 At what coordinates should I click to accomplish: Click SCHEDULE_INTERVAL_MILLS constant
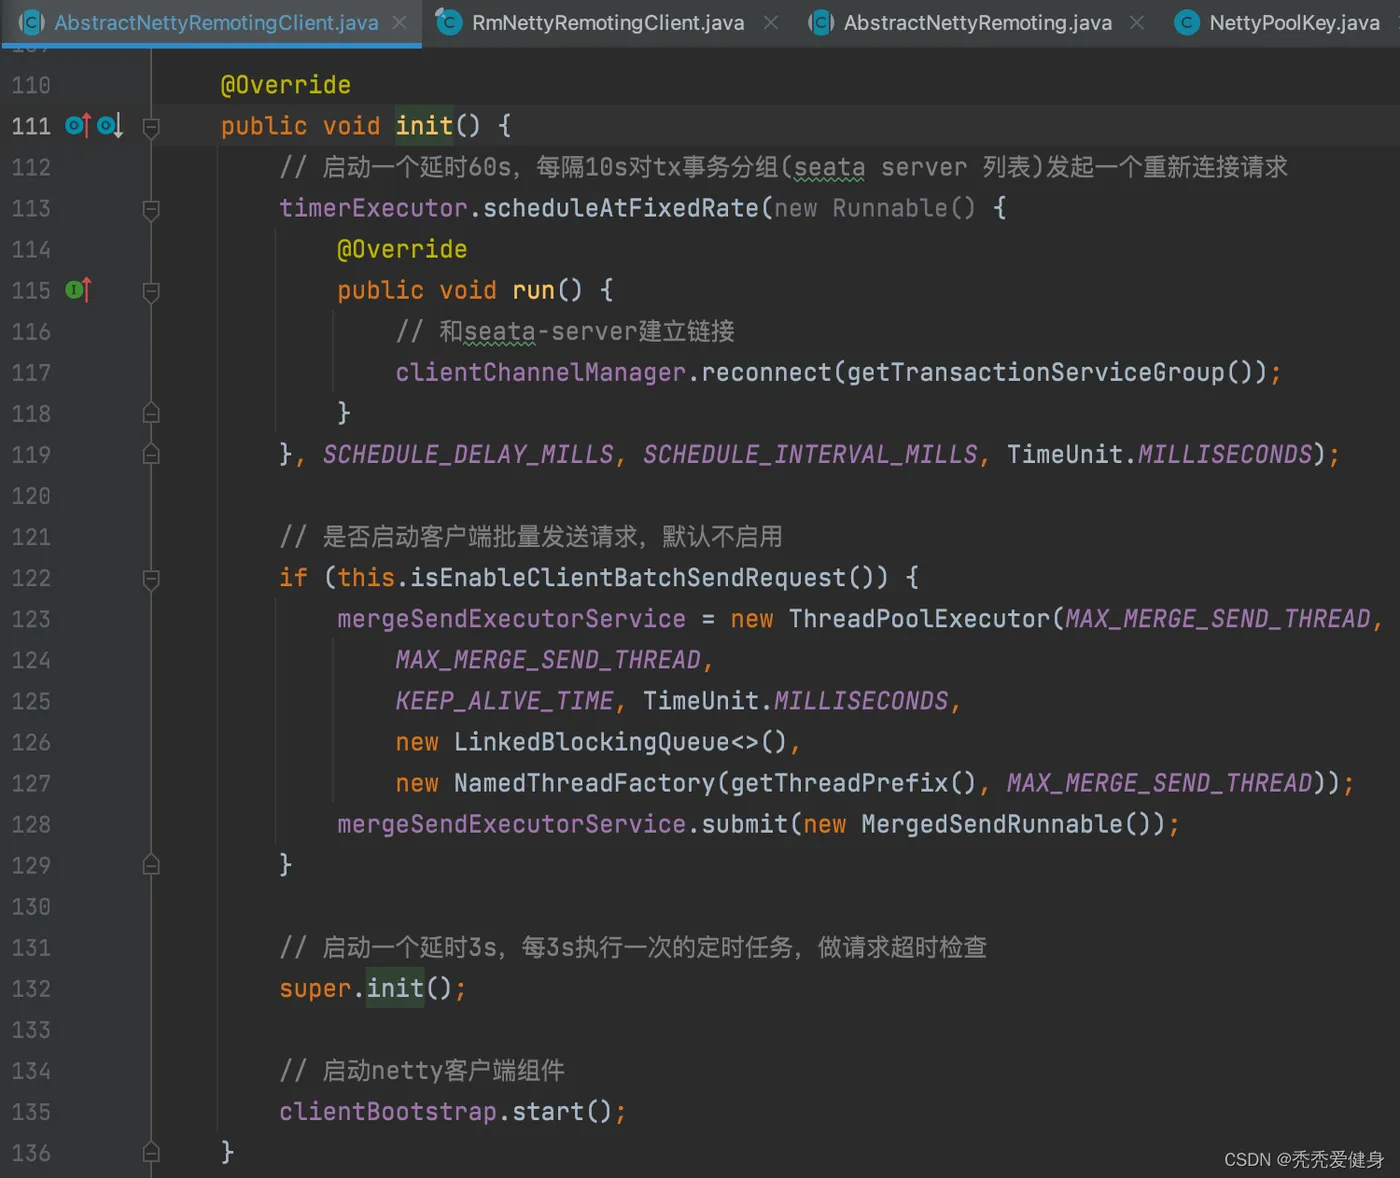tap(810, 454)
